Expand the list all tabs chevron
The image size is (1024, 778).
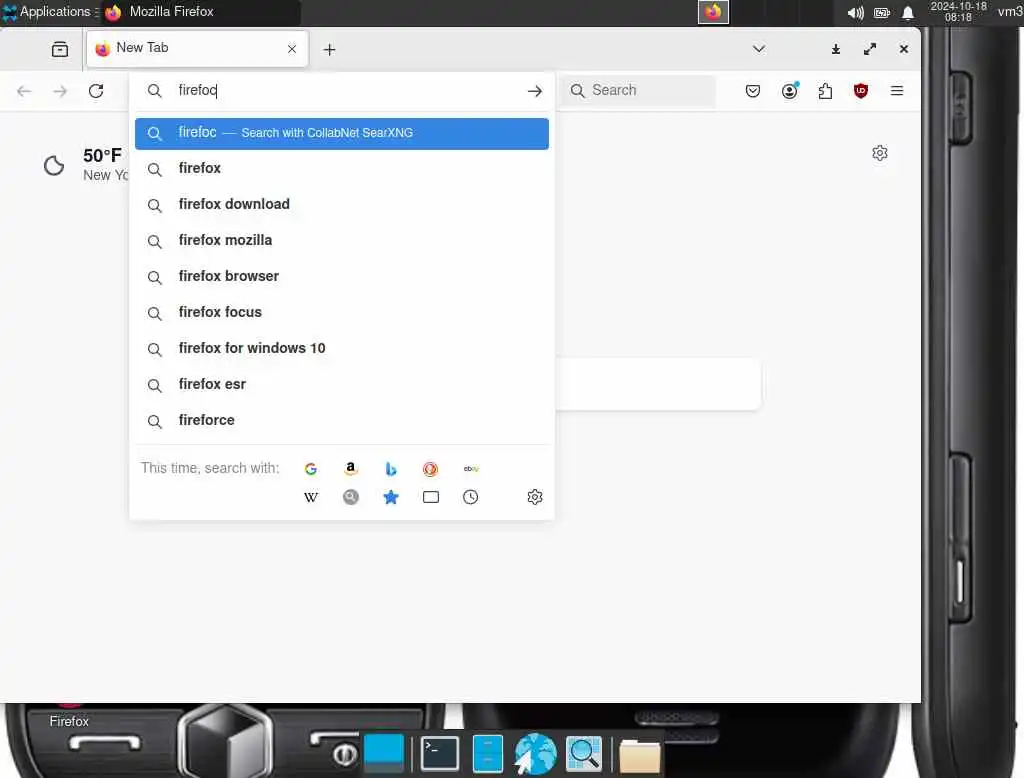pos(759,49)
